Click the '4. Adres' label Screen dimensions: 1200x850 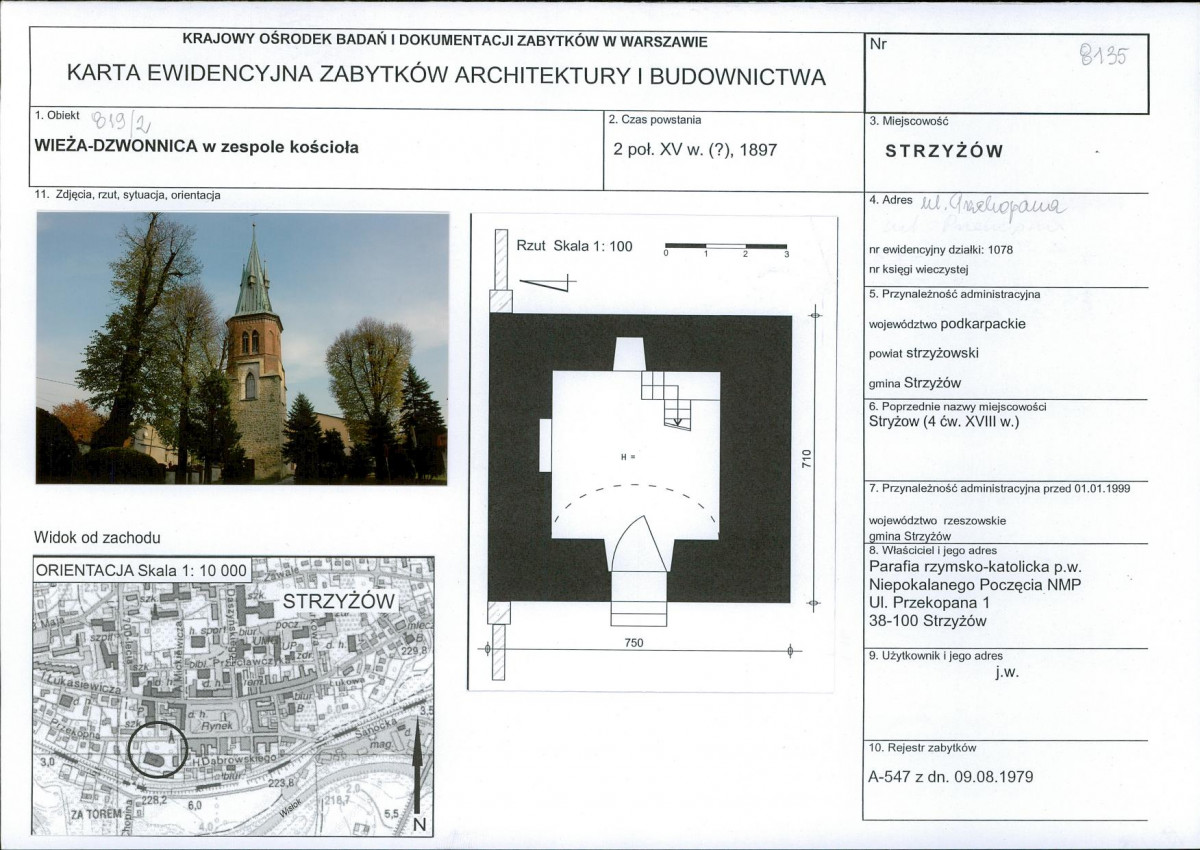(x=892, y=200)
